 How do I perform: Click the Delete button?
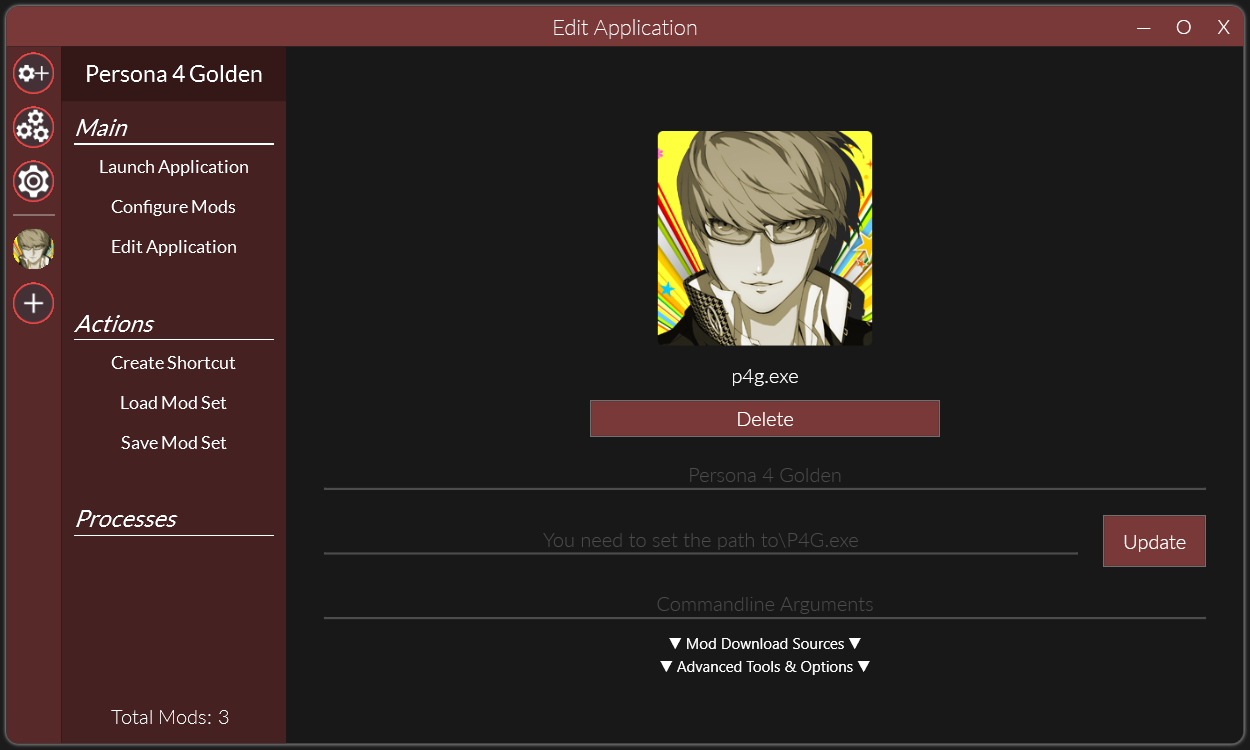(765, 419)
